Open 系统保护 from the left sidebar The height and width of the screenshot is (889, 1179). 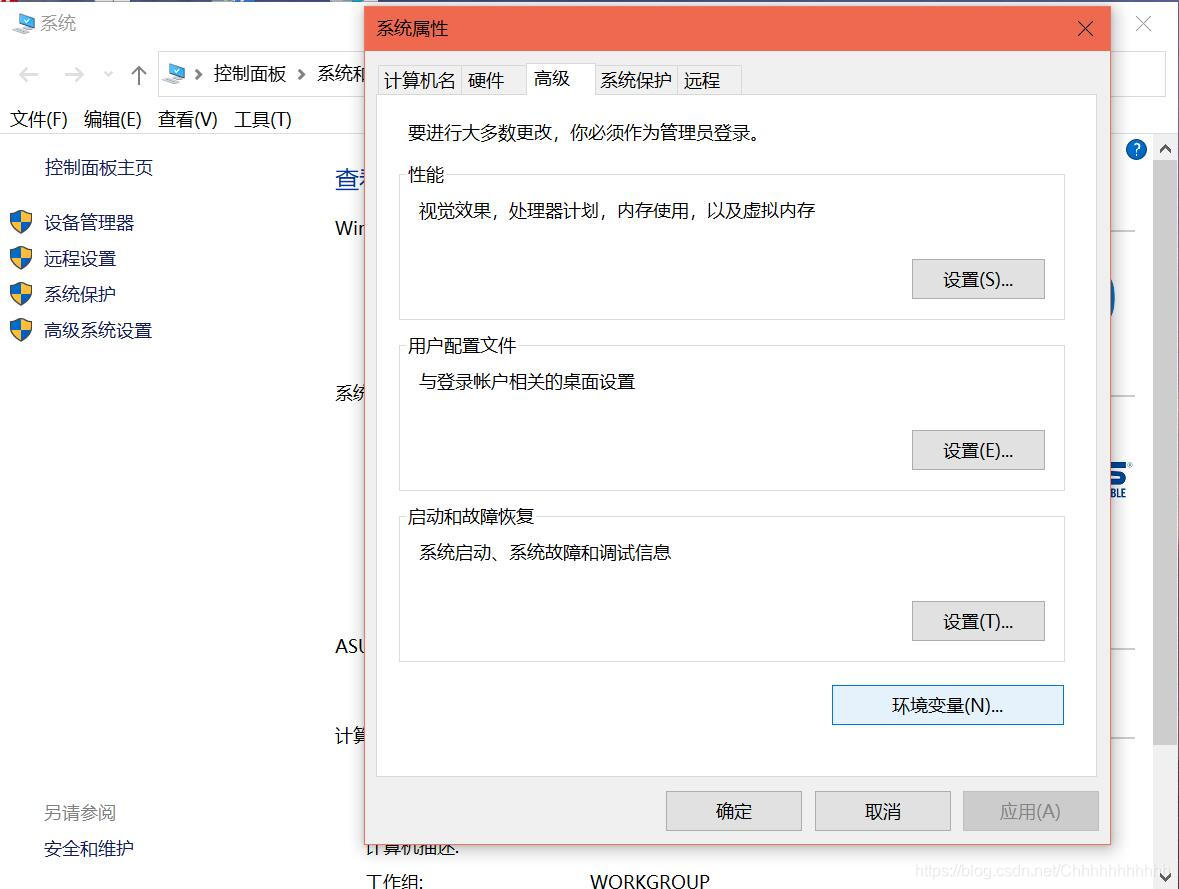point(78,294)
